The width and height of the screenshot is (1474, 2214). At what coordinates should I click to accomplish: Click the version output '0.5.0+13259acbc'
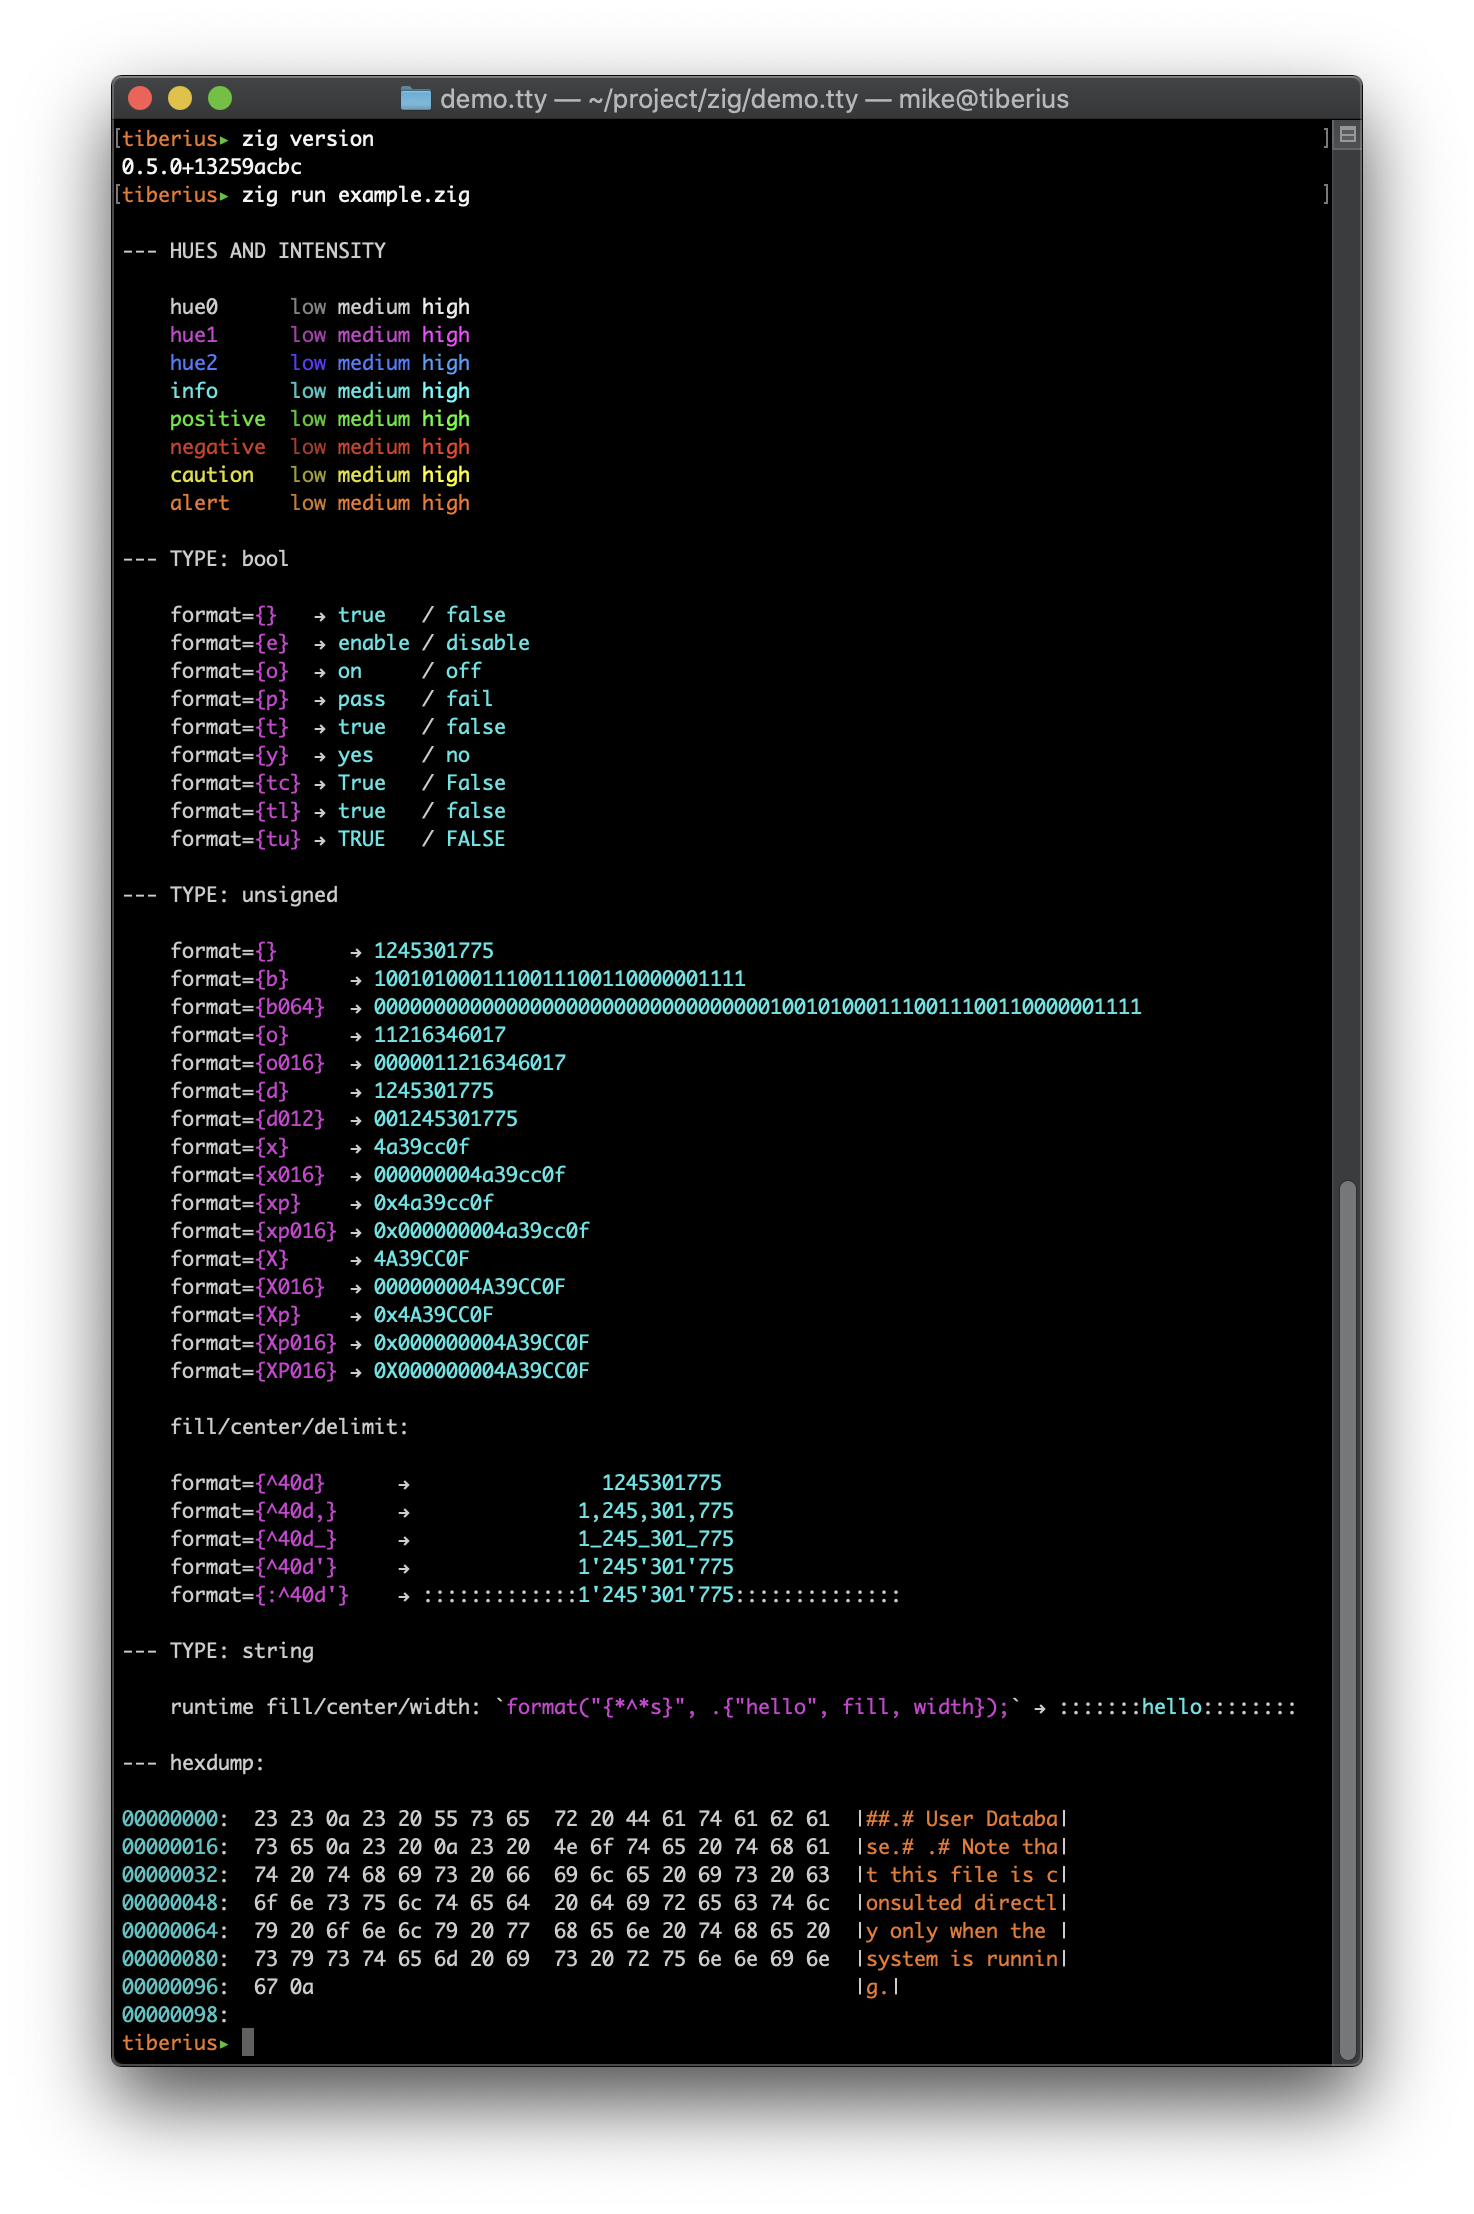(x=212, y=167)
